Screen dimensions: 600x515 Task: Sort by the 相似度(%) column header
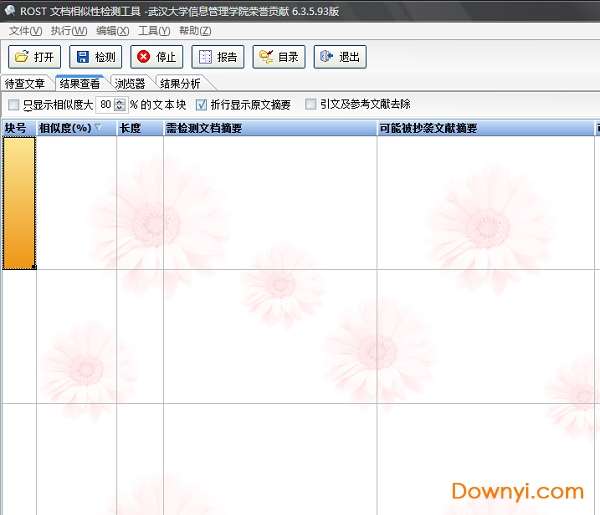[76, 128]
